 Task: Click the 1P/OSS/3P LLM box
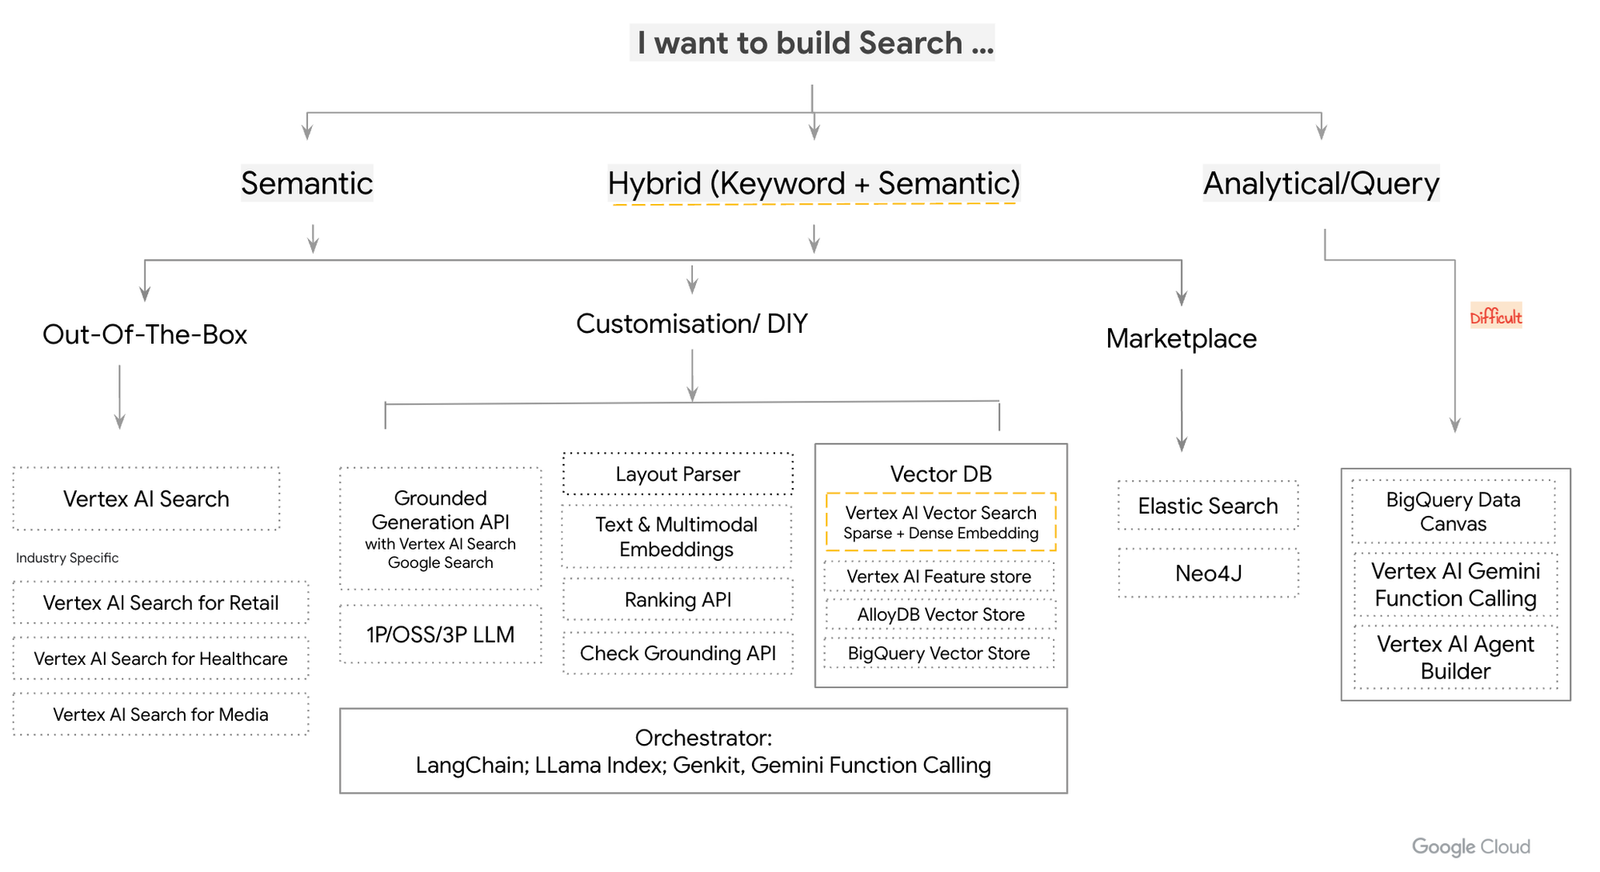click(x=441, y=634)
